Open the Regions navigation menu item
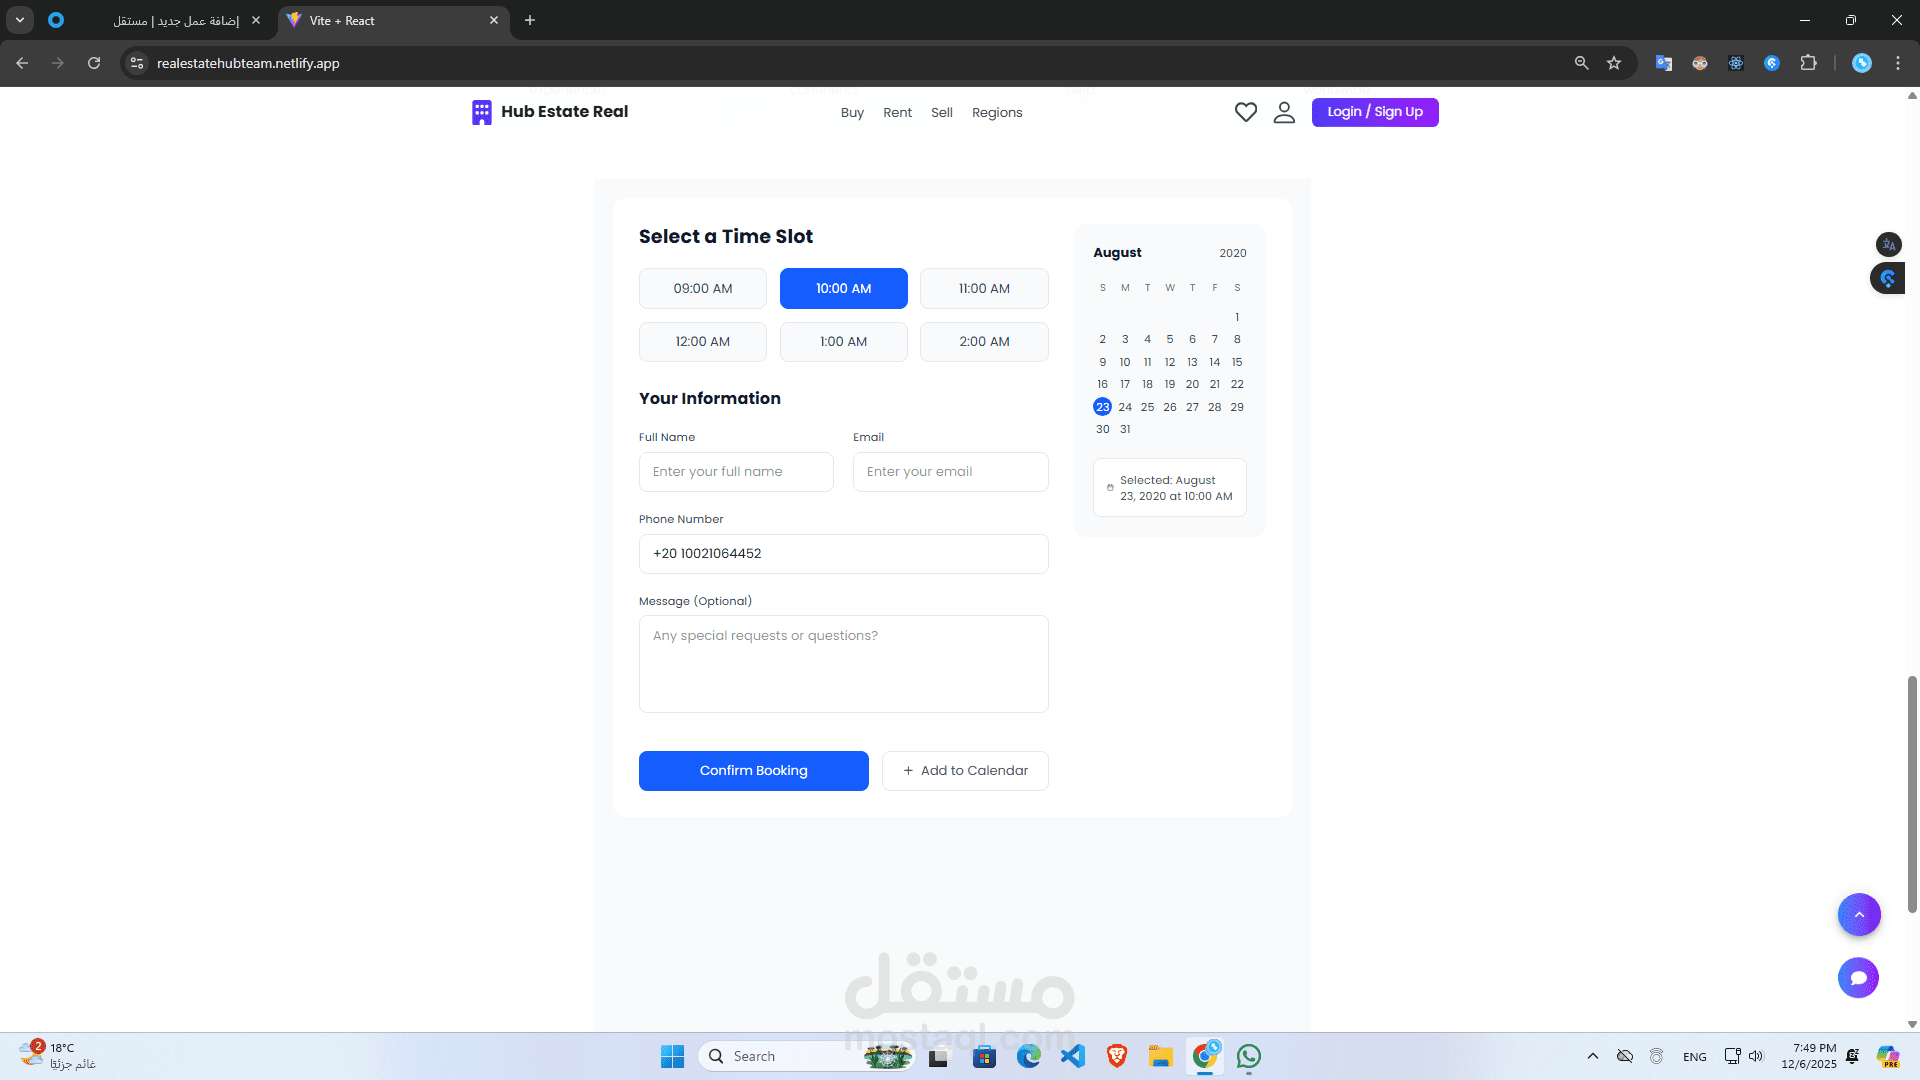Screen dimensions: 1920x1080 pos(997,113)
